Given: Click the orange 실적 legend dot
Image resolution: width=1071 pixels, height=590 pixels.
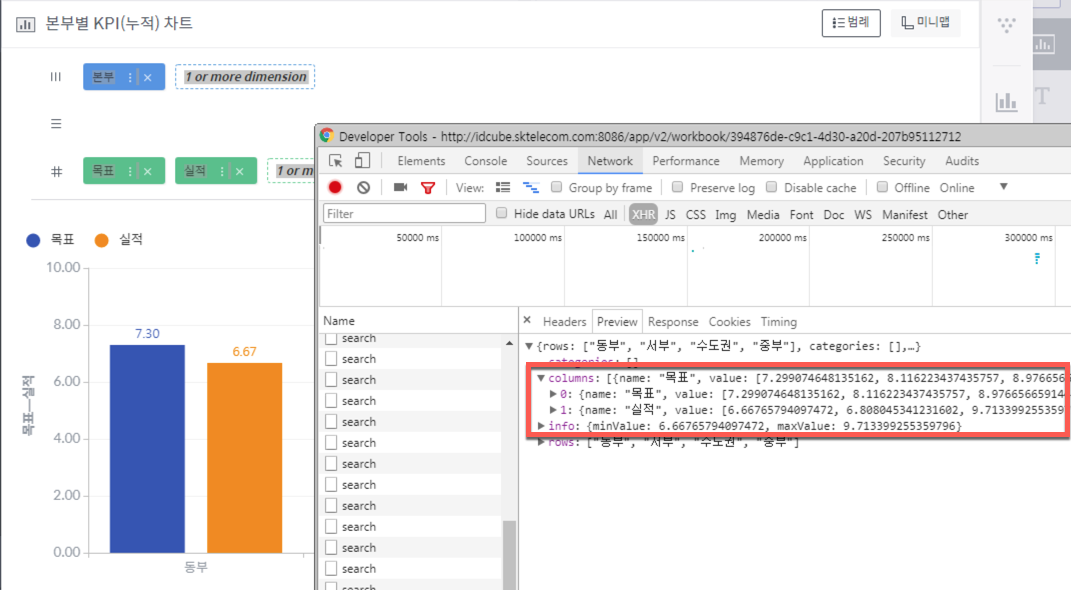Looking at the screenshot, I should point(102,240).
